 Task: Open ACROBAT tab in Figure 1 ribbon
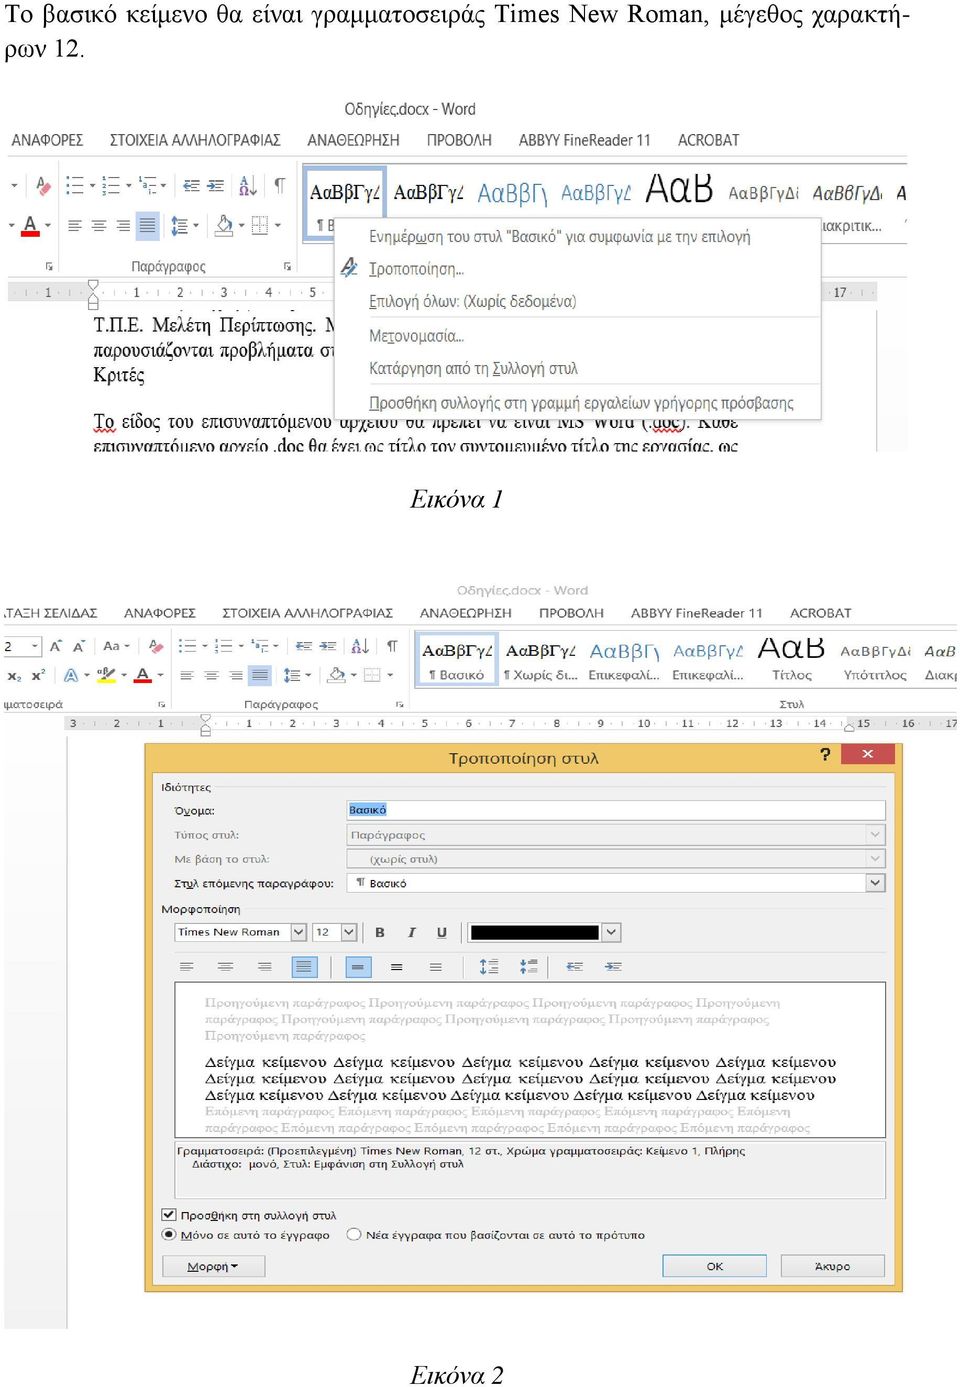(708, 140)
